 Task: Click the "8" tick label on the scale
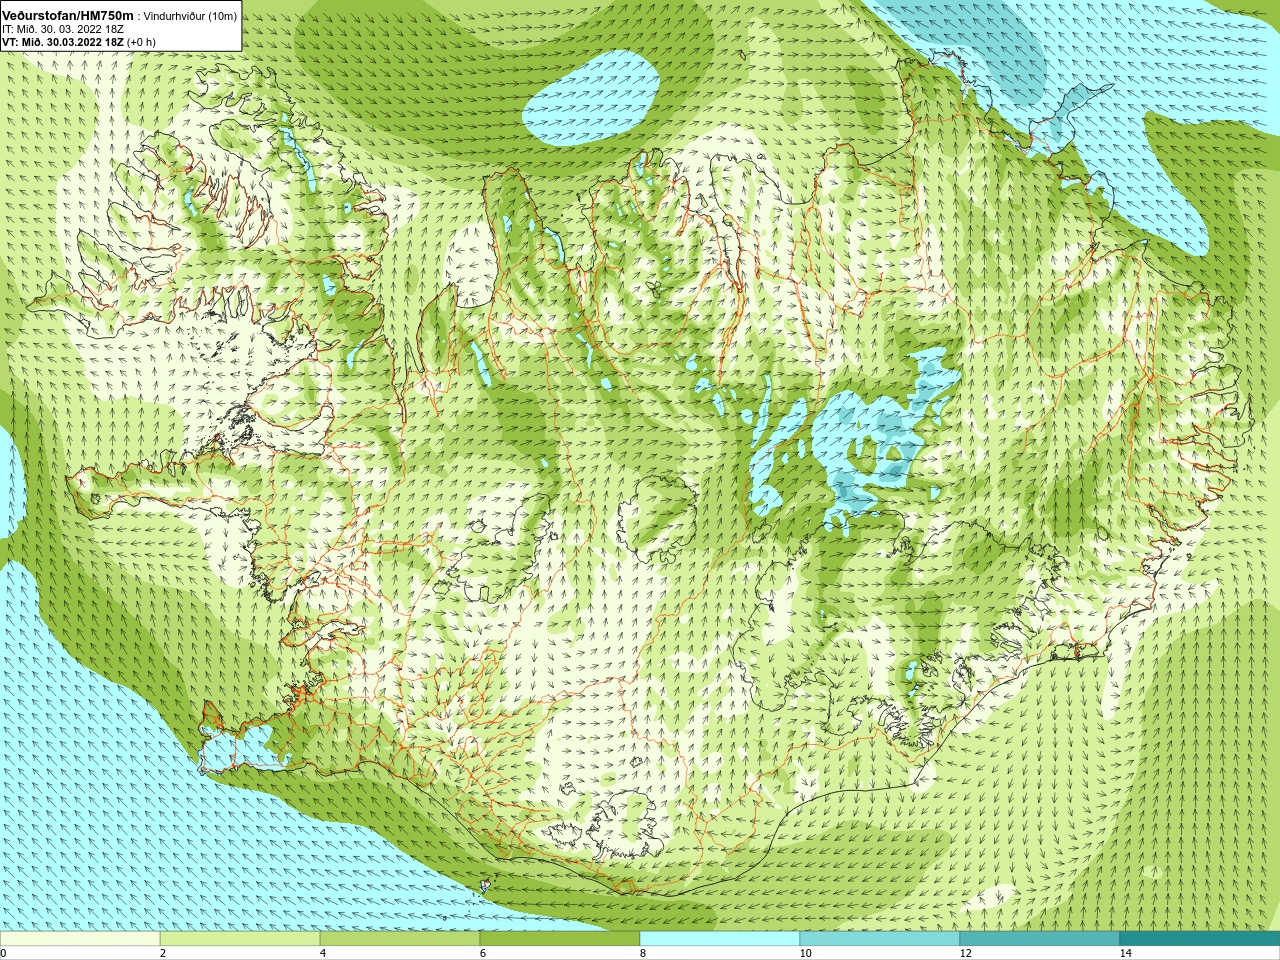coord(643,953)
